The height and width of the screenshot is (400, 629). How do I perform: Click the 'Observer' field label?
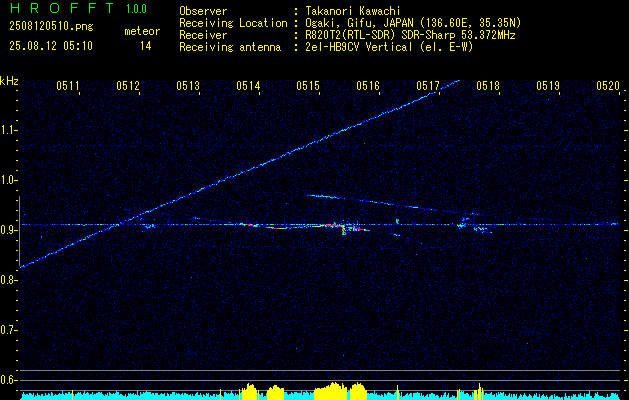click(203, 11)
